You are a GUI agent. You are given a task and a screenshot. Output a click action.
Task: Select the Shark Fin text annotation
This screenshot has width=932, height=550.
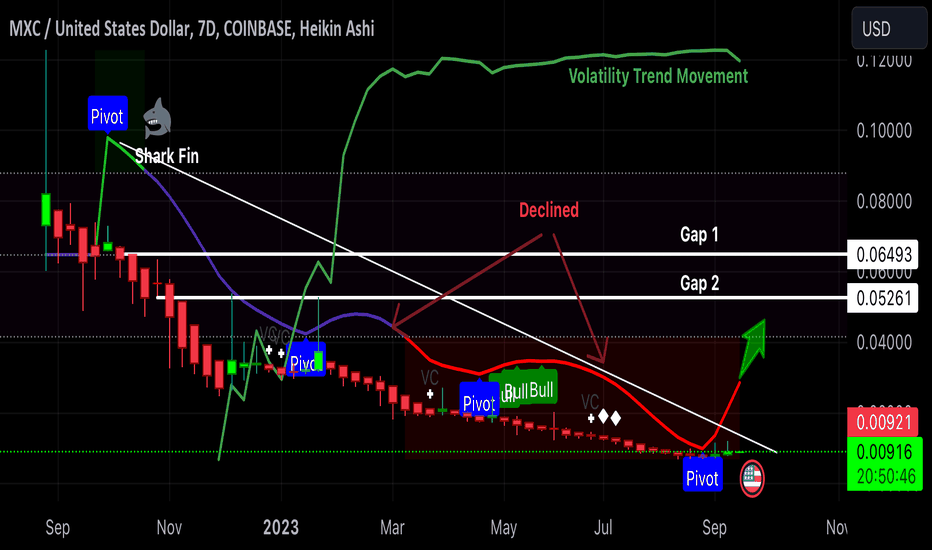click(x=167, y=156)
